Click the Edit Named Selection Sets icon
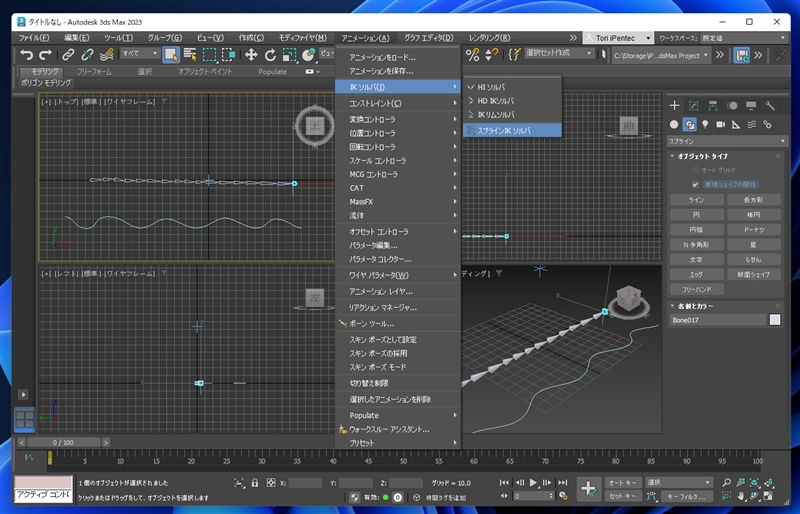 click(515, 54)
